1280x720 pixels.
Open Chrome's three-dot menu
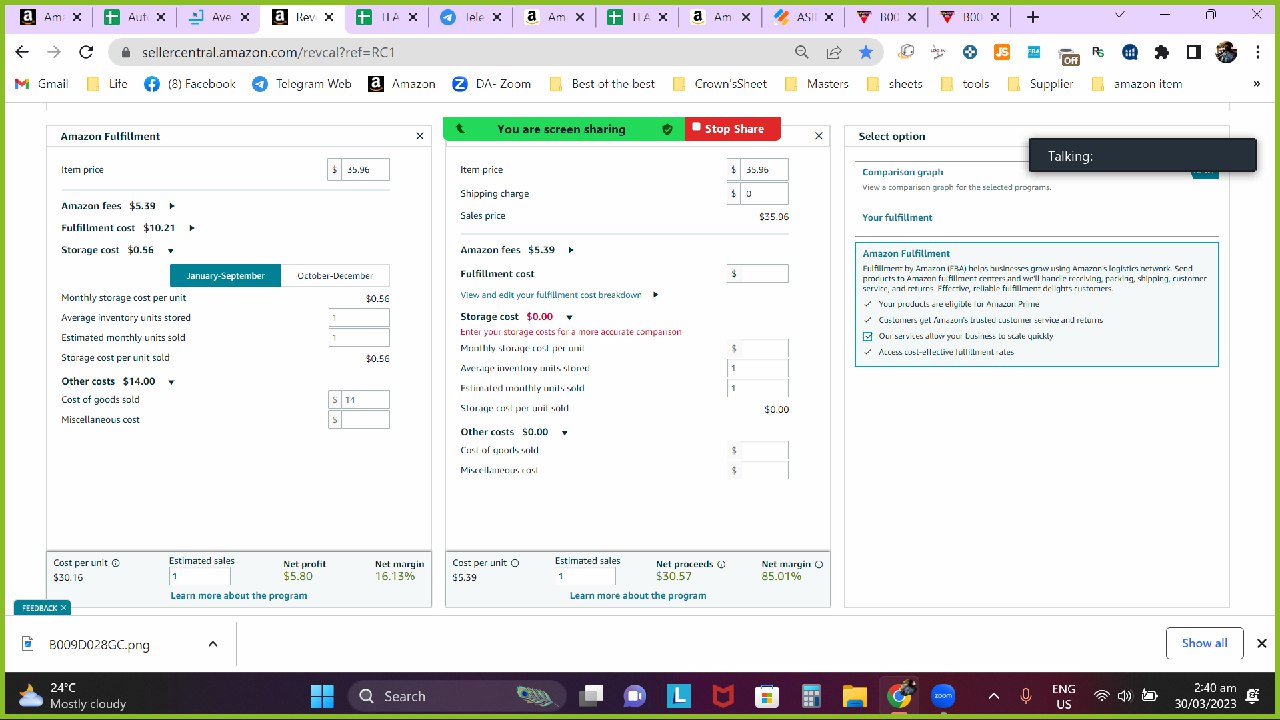pyautogui.click(x=1258, y=52)
